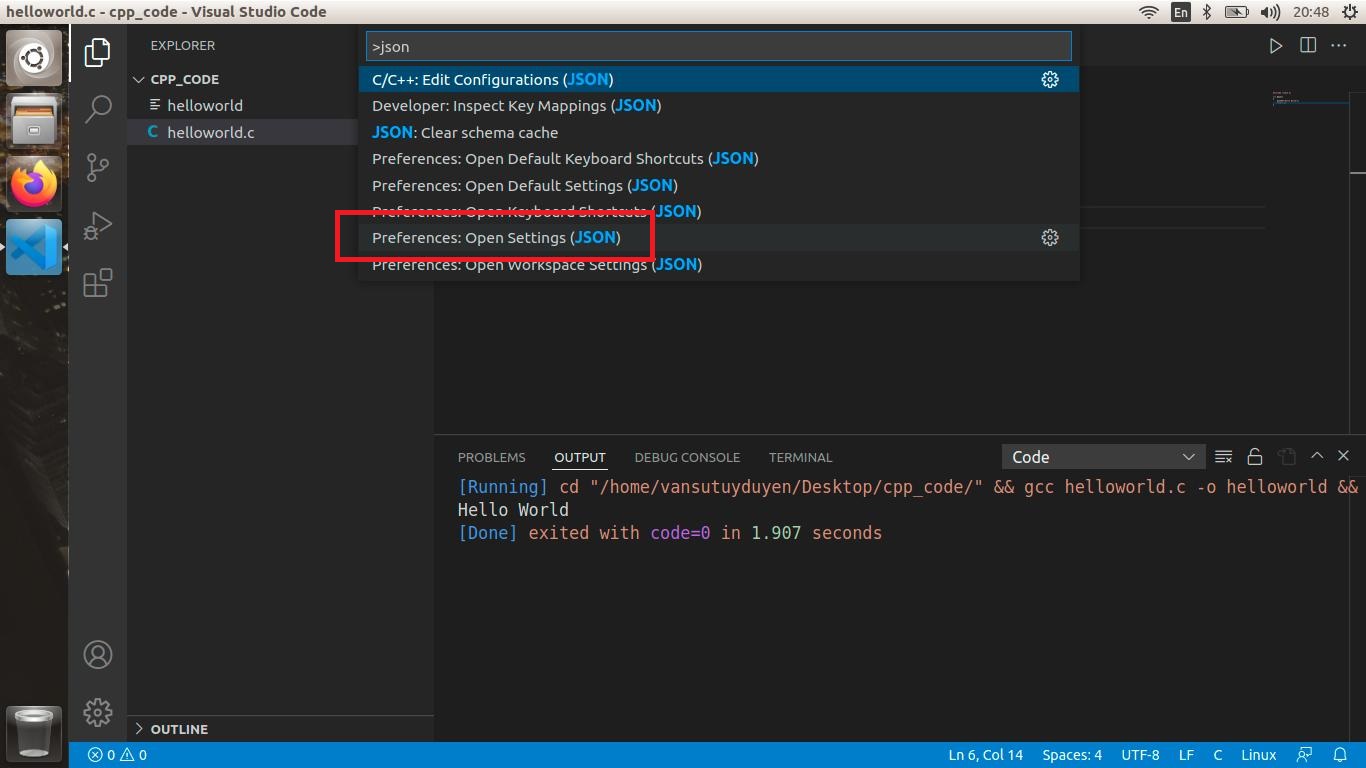Screen dimensions: 1366x768
Task: Configure keybinding gear for Open Settings (JSON)
Action: pos(1049,237)
